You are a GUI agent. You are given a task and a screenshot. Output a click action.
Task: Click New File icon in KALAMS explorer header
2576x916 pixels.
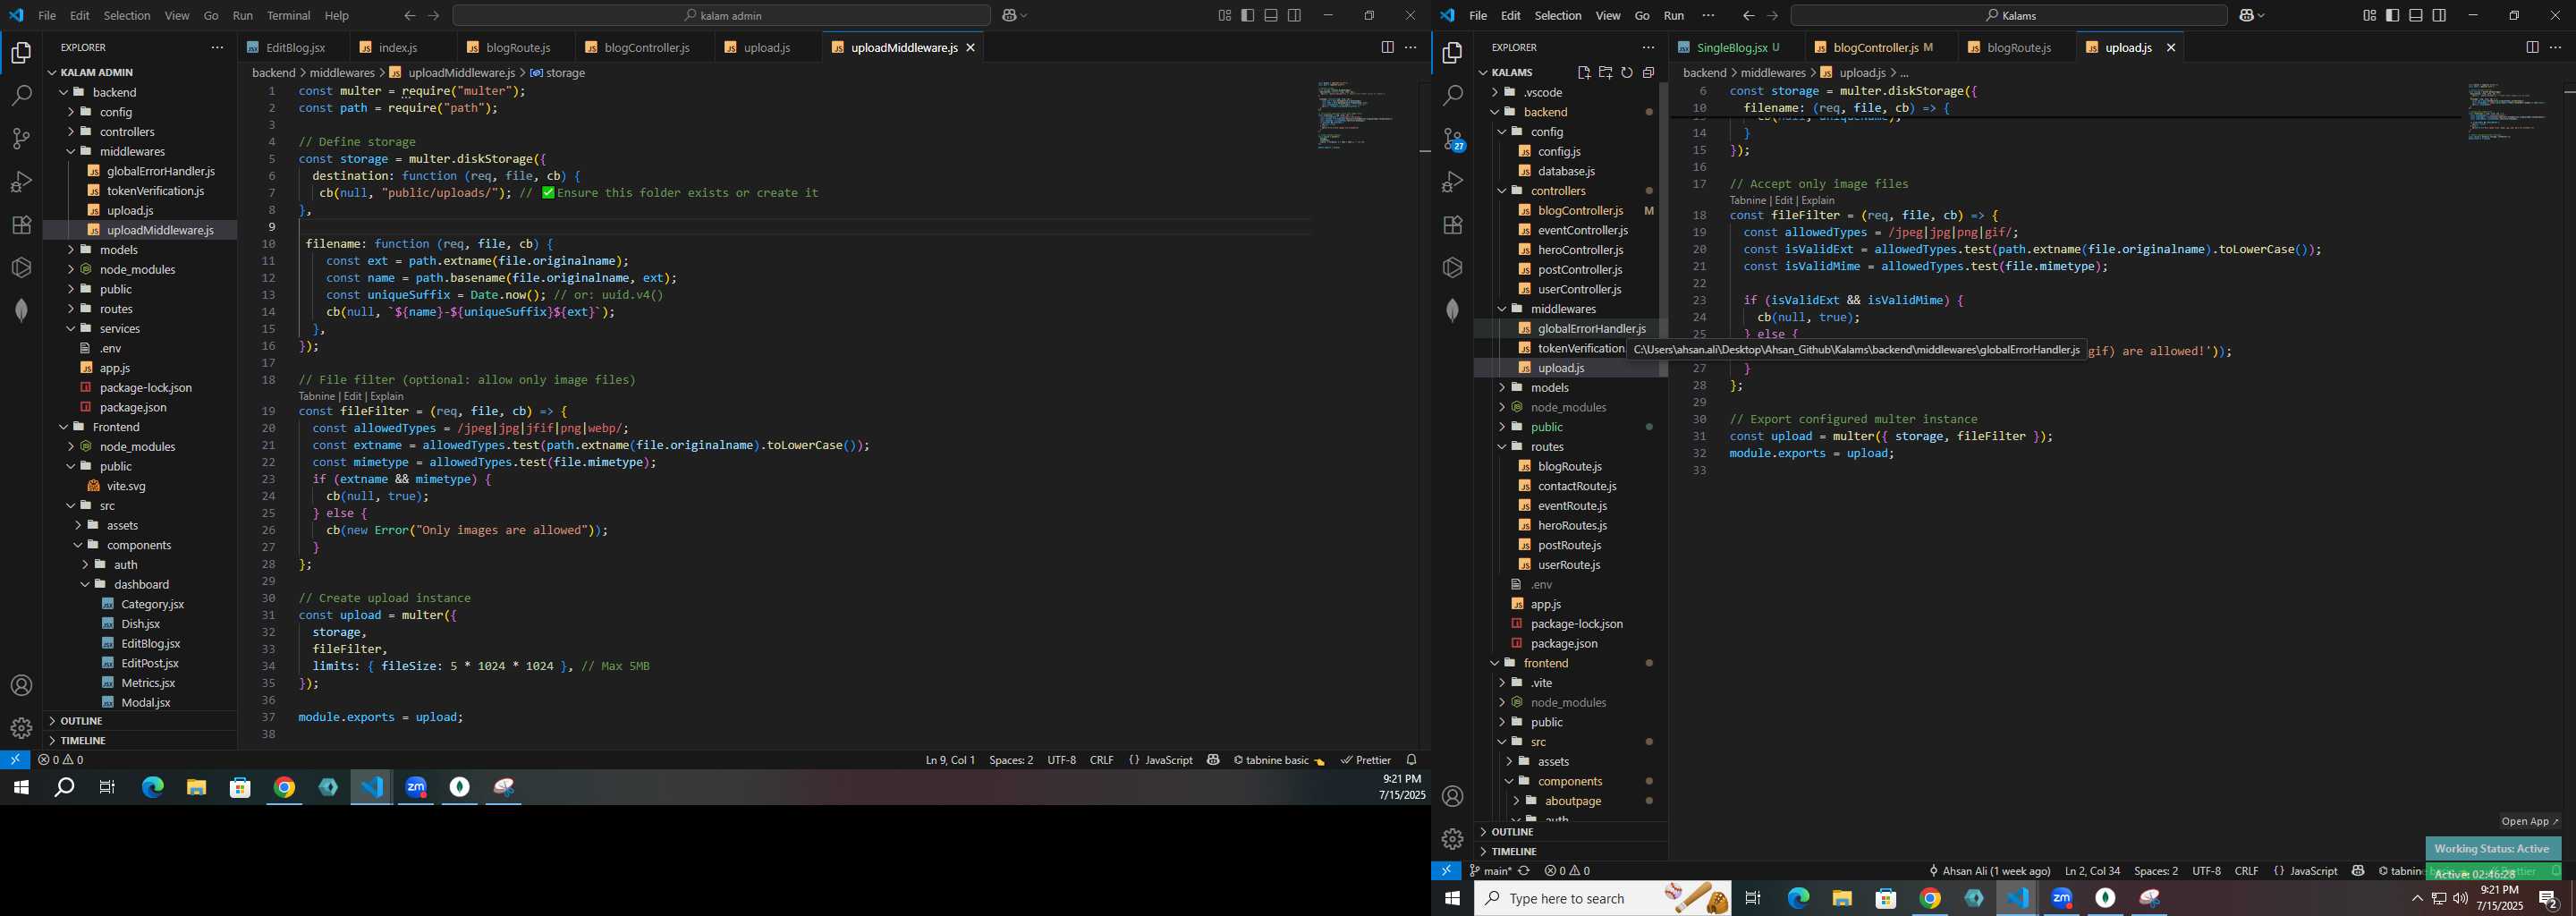click(x=1583, y=72)
